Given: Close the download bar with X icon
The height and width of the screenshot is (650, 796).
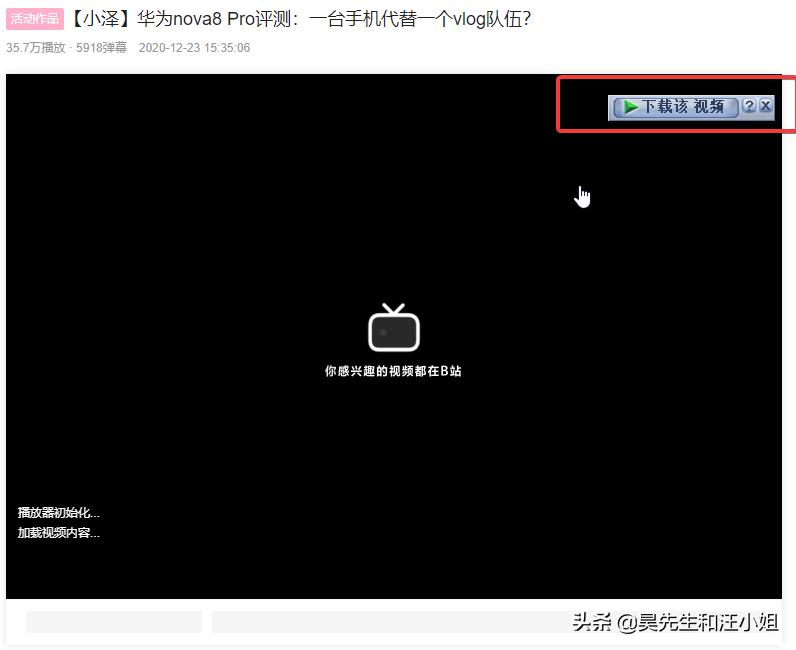Looking at the screenshot, I should click(766, 106).
